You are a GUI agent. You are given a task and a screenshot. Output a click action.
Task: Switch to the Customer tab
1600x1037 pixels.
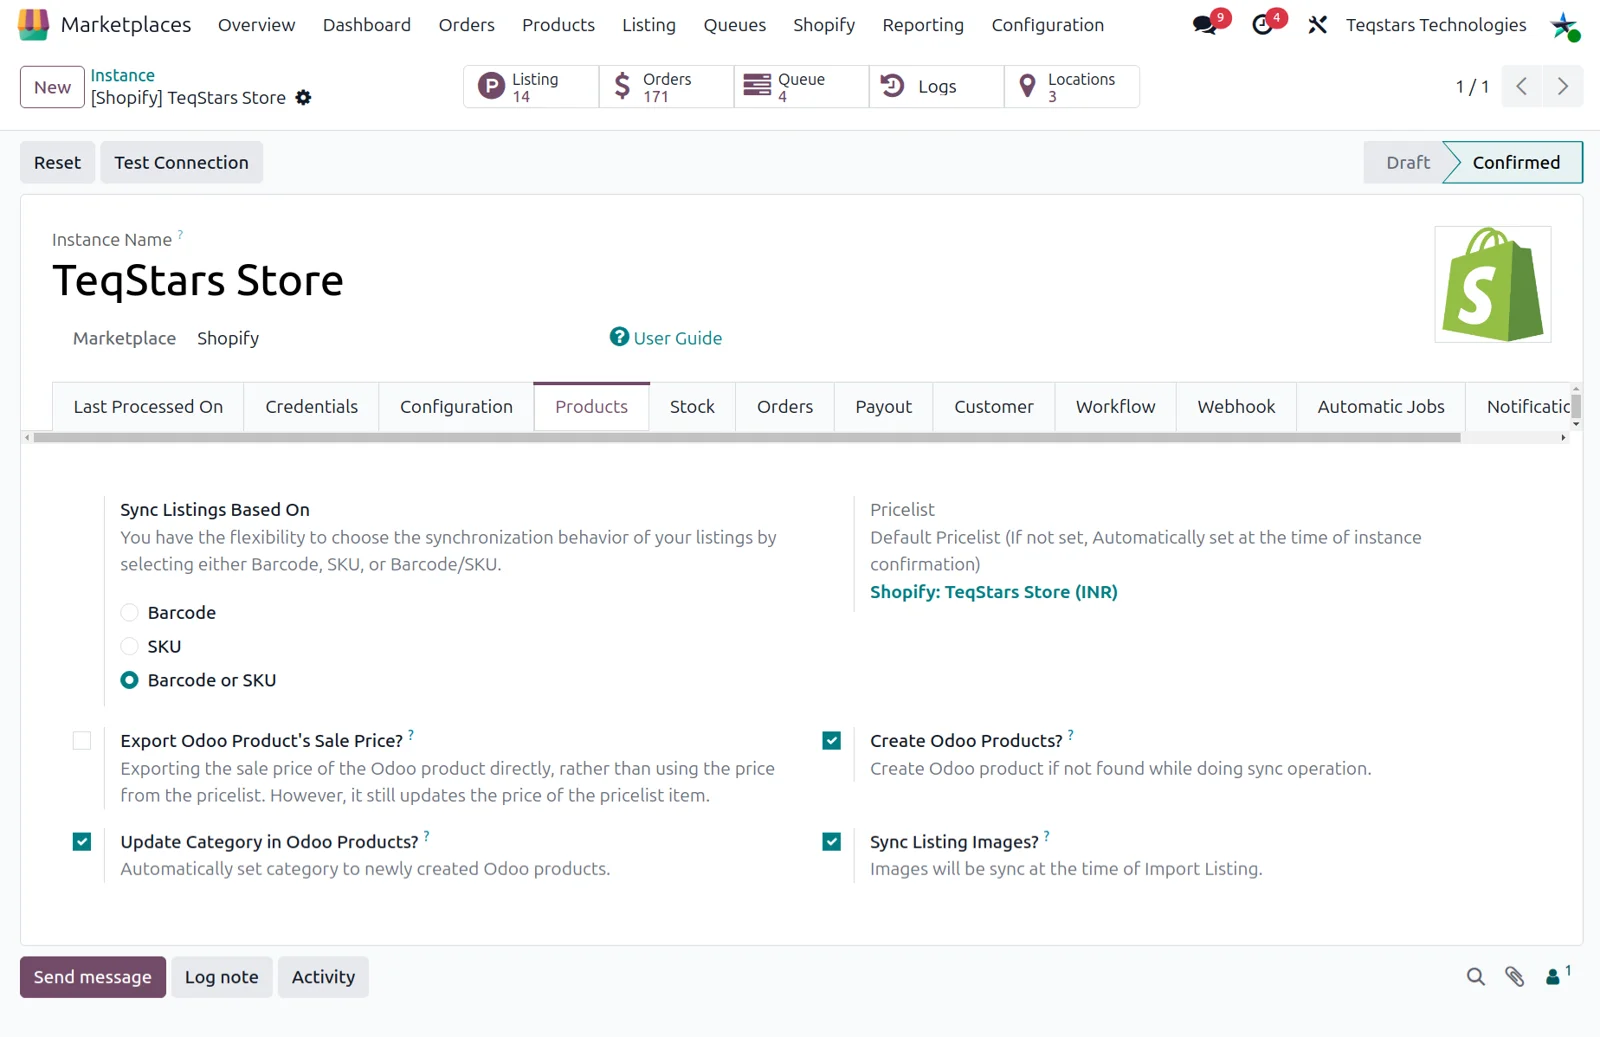(x=993, y=407)
